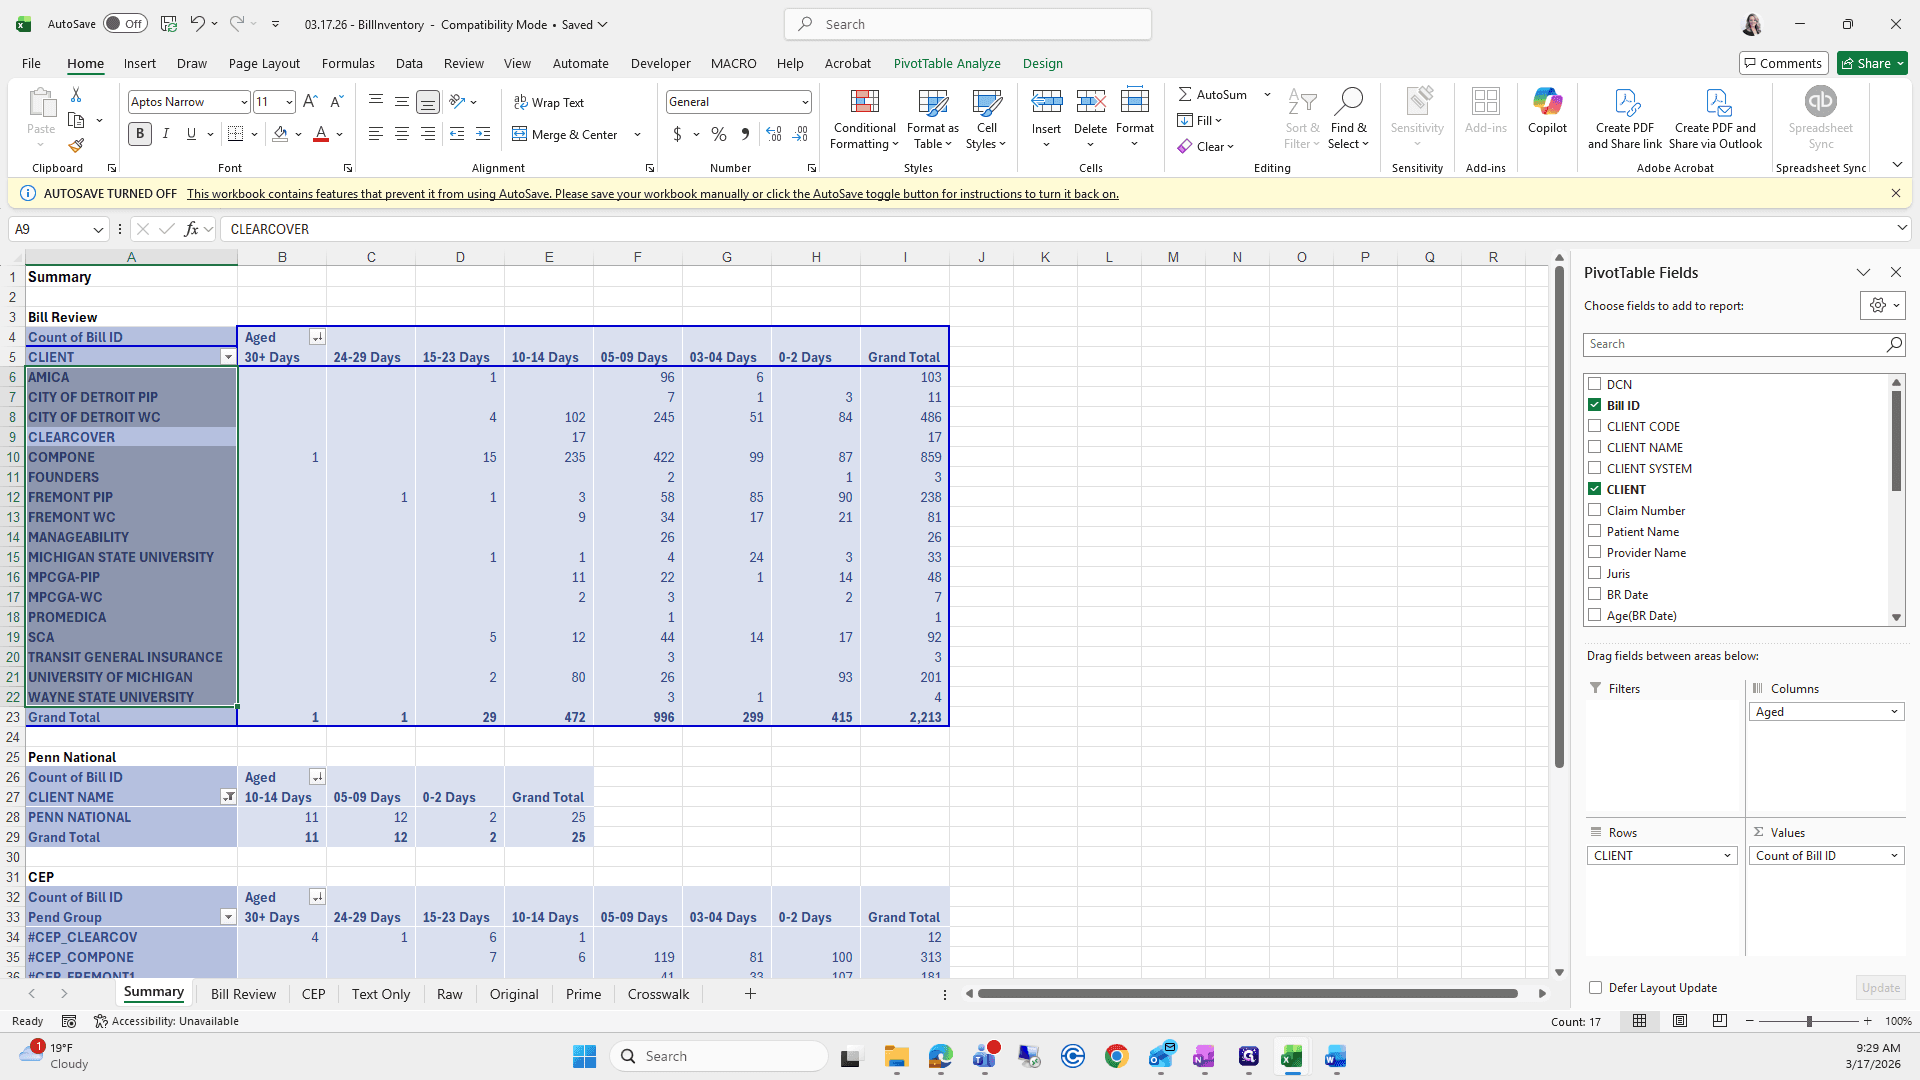The width and height of the screenshot is (1920, 1080).
Task: Launch Copilot
Action: click(1547, 110)
